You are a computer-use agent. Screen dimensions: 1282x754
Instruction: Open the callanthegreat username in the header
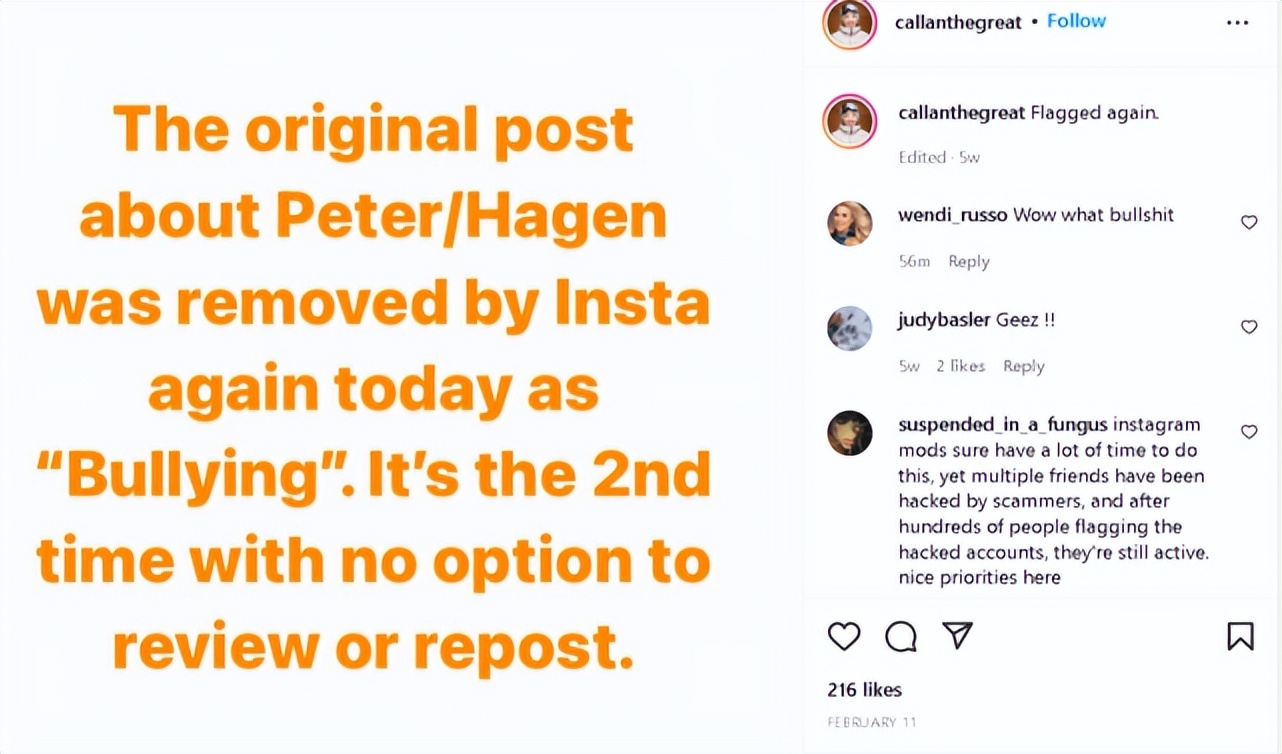[958, 22]
